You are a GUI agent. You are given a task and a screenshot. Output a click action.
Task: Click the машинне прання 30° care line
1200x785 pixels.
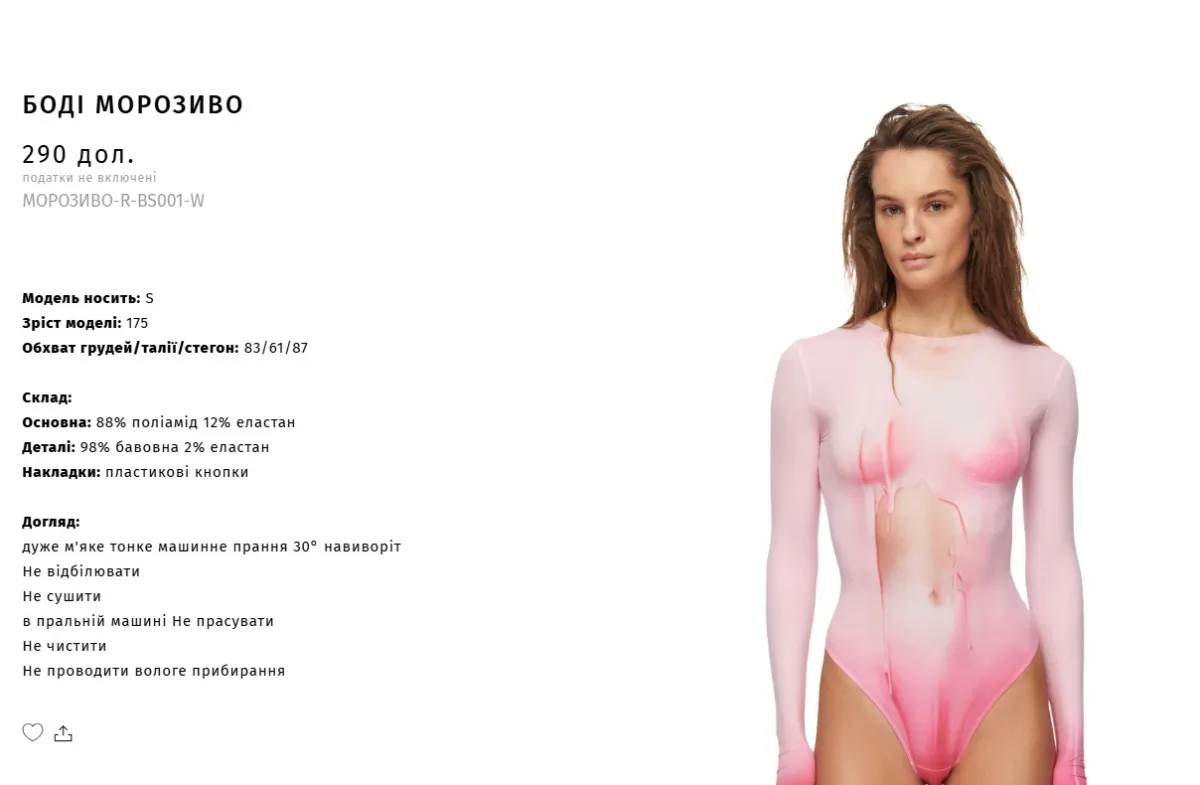click(212, 547)
